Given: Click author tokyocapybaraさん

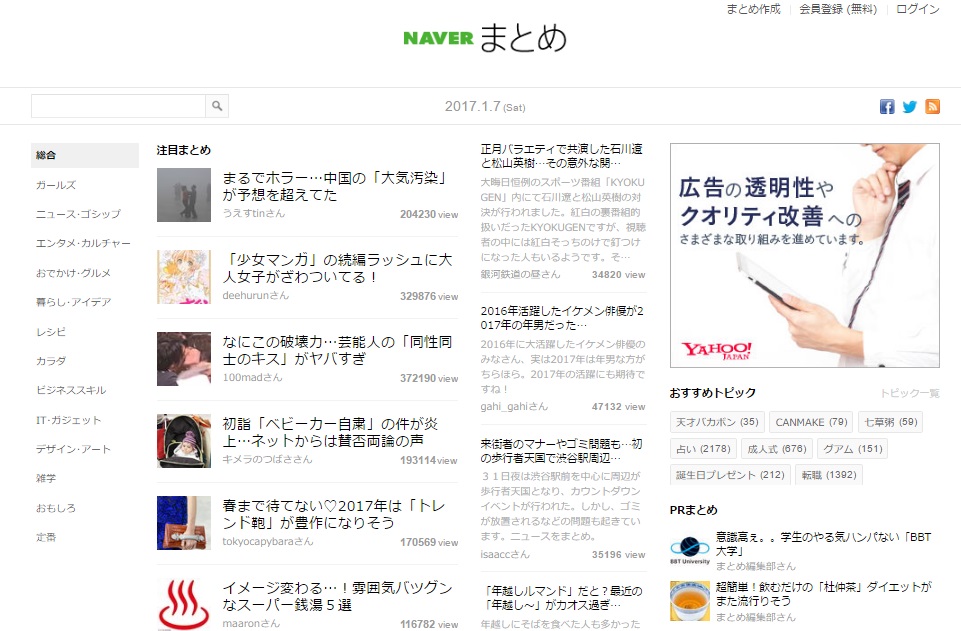Looking at the screenshot, I should tap(268, 542).
